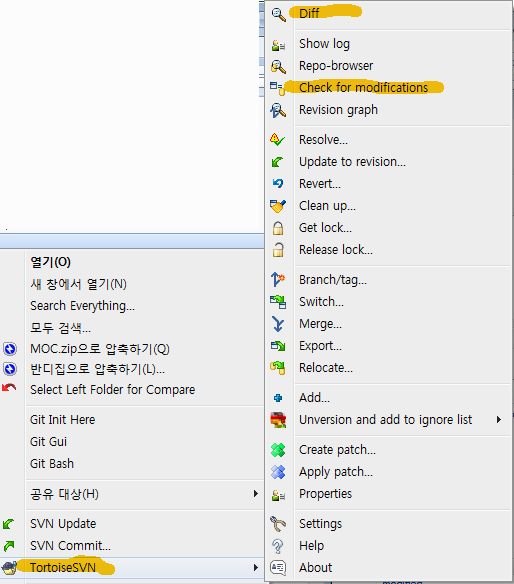The height and width of the screenshot is (584, 514).
Task: Click the Settings wrench icon
Action: click(278, 524)
